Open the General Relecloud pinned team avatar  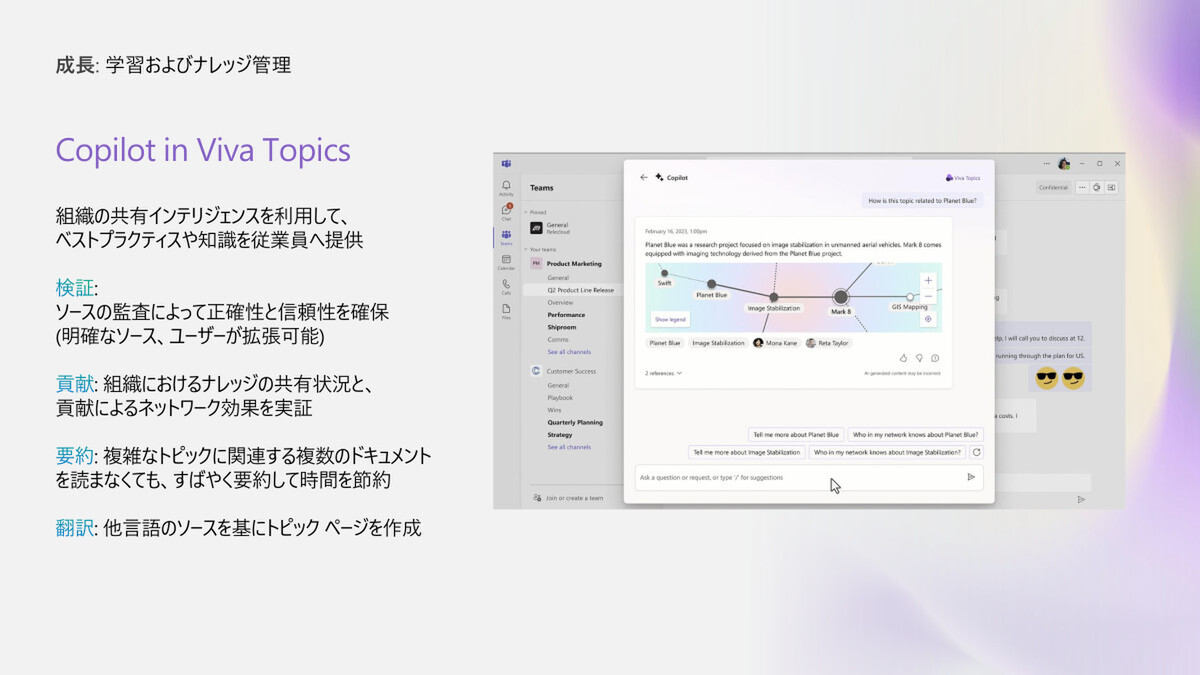[536, 228]
